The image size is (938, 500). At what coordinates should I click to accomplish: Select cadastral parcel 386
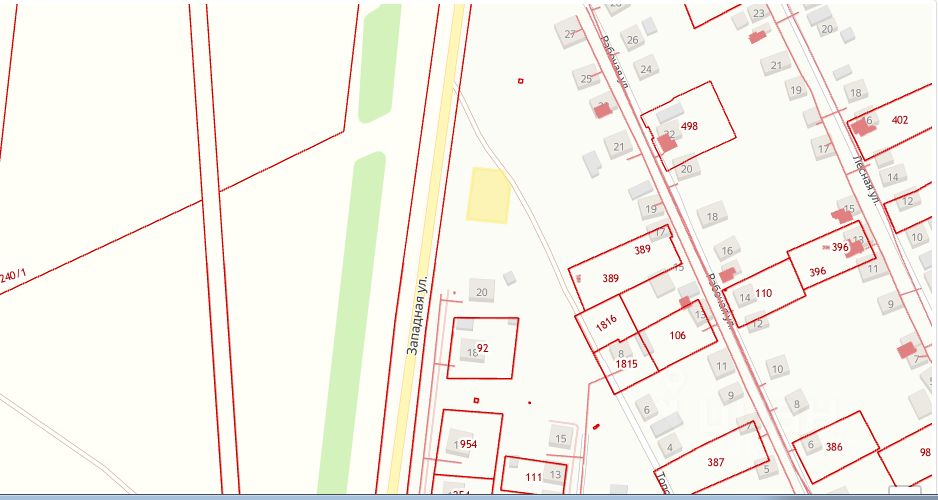[834, 446]
